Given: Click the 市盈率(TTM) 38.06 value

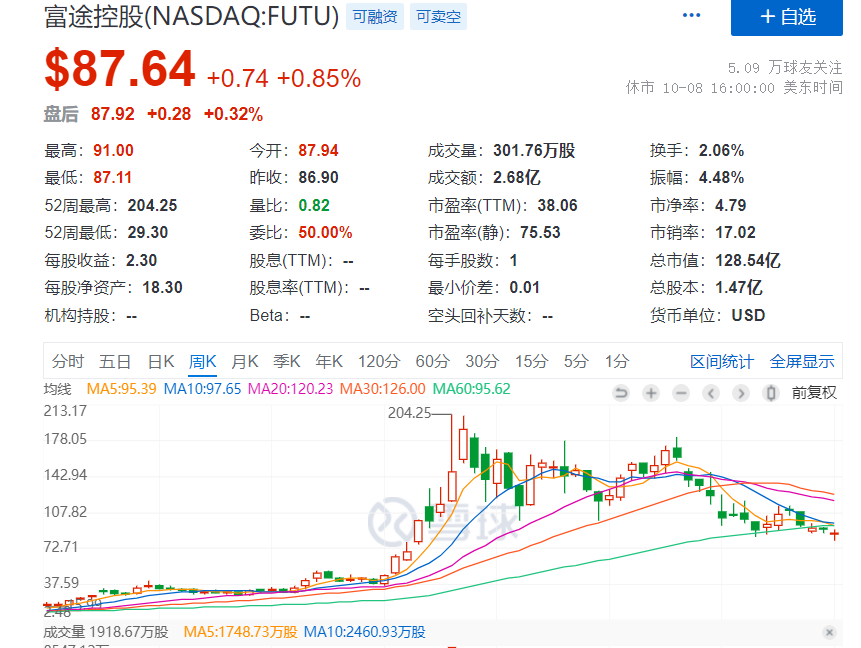Looking at the screenshot, I should [557, 205].
